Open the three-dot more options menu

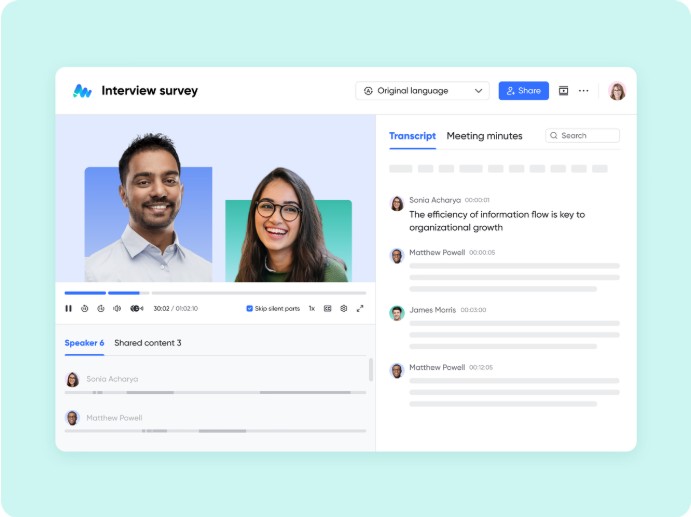point(584,91)
